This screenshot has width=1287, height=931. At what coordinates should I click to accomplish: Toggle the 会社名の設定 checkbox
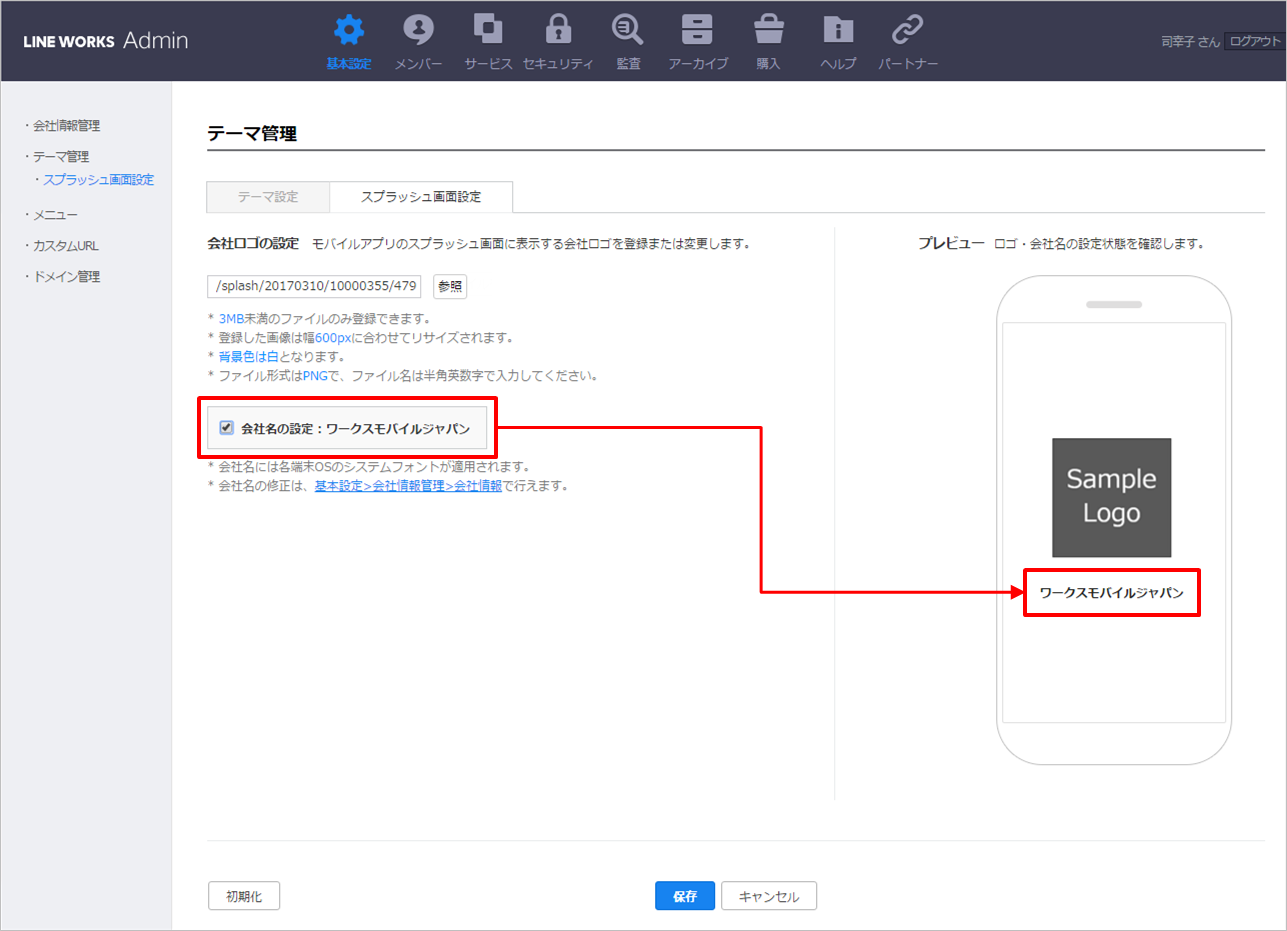227,428
